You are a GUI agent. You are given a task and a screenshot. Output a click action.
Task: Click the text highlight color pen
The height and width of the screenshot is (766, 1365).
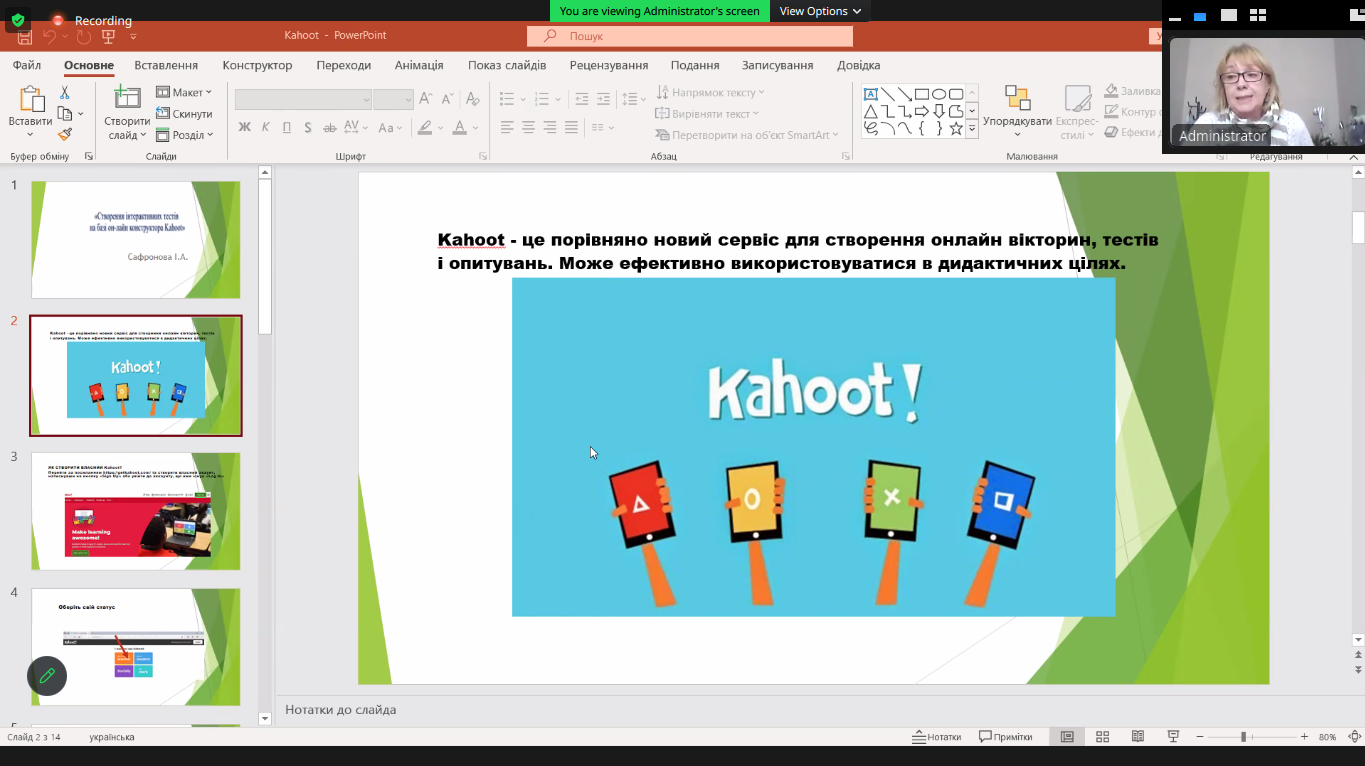point(425,127)
